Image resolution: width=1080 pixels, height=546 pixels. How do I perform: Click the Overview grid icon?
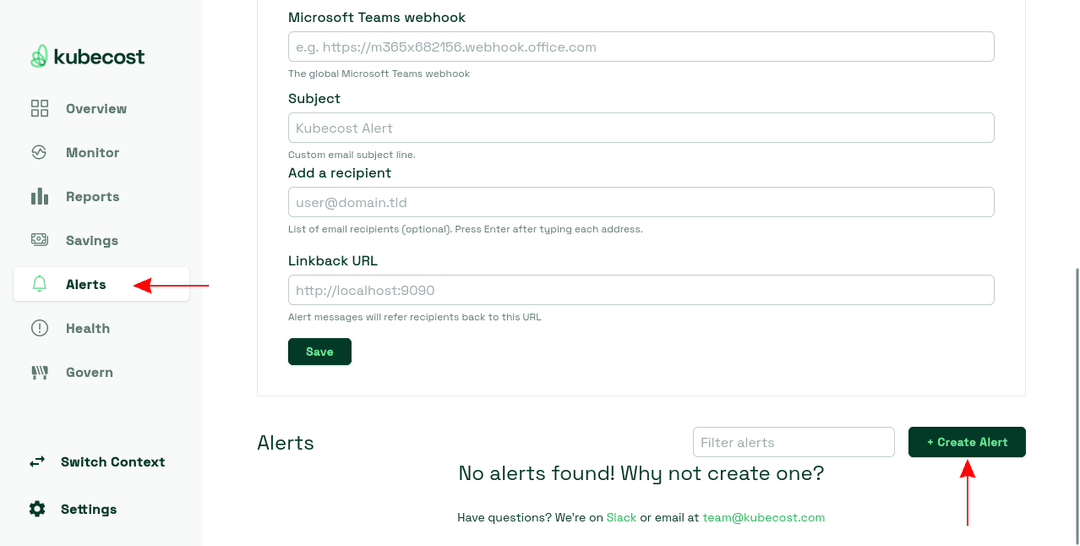(39, 109)
